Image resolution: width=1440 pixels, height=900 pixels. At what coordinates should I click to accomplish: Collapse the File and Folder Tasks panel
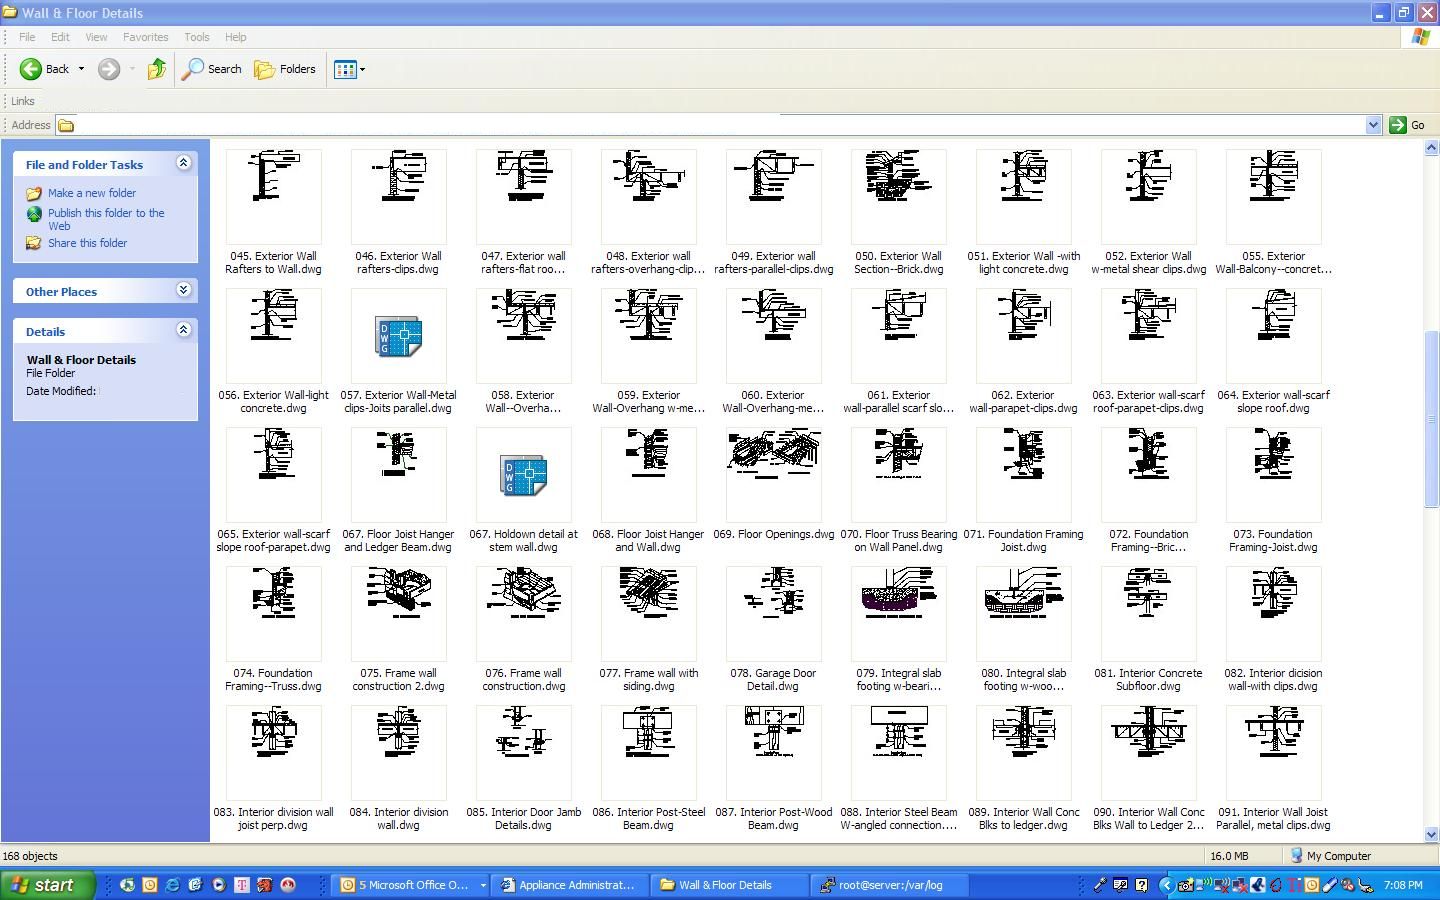coord(183,163)
